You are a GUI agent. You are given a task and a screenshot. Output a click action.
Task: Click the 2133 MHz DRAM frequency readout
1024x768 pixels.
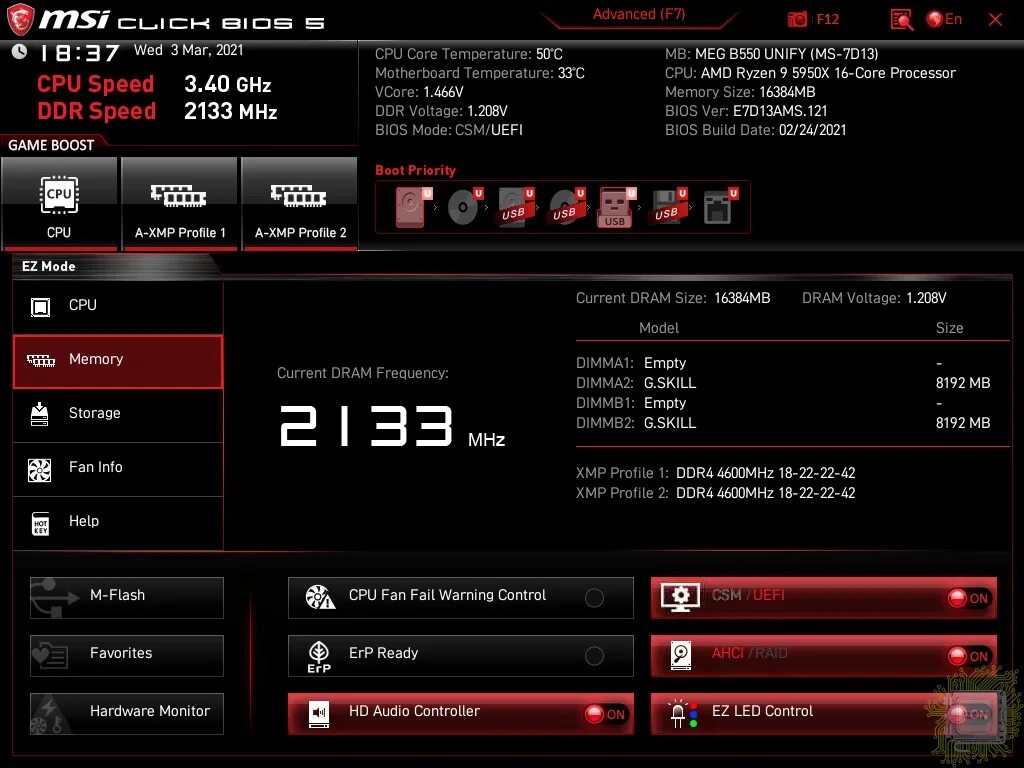click(x=392, y=426)
